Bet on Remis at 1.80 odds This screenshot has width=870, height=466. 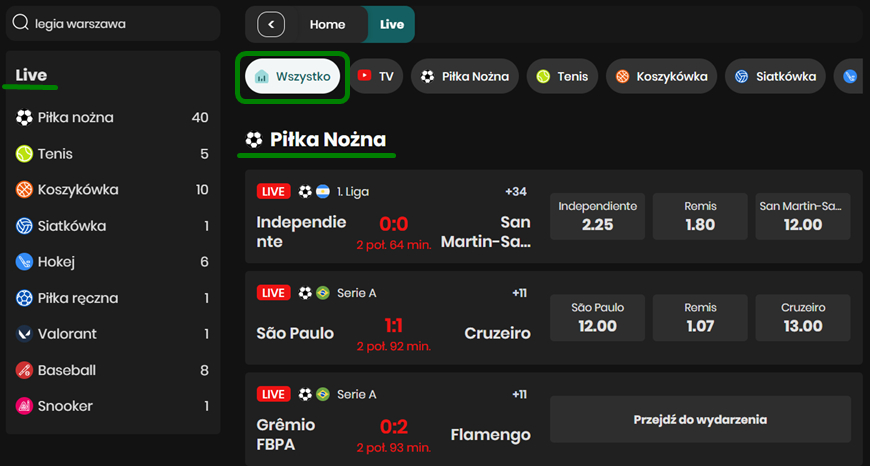[x=700, y=216]
